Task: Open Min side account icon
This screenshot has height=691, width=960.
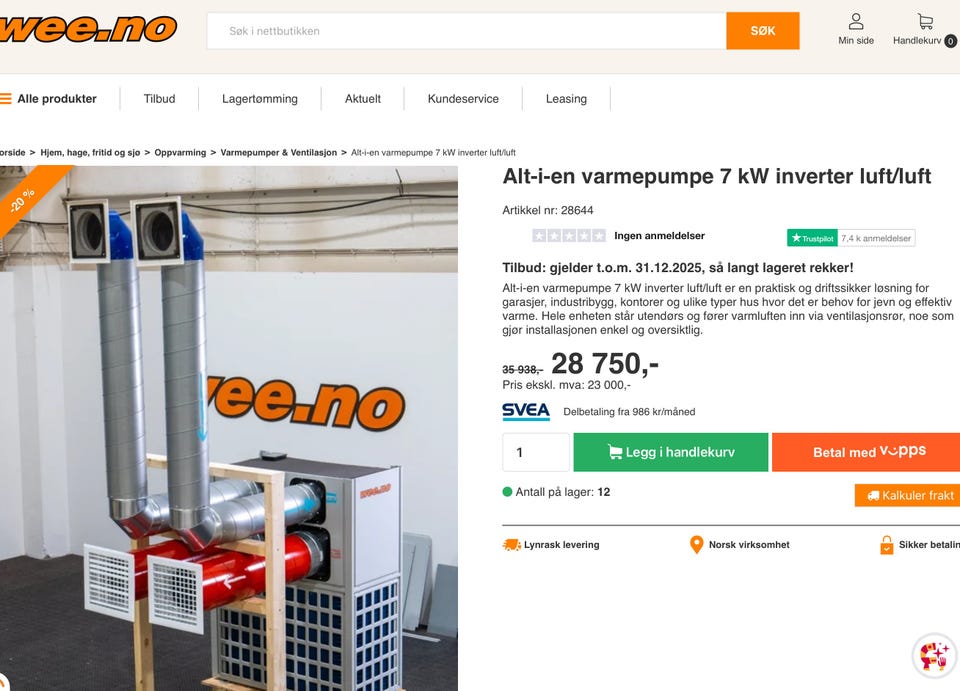Action: [856, 22]
